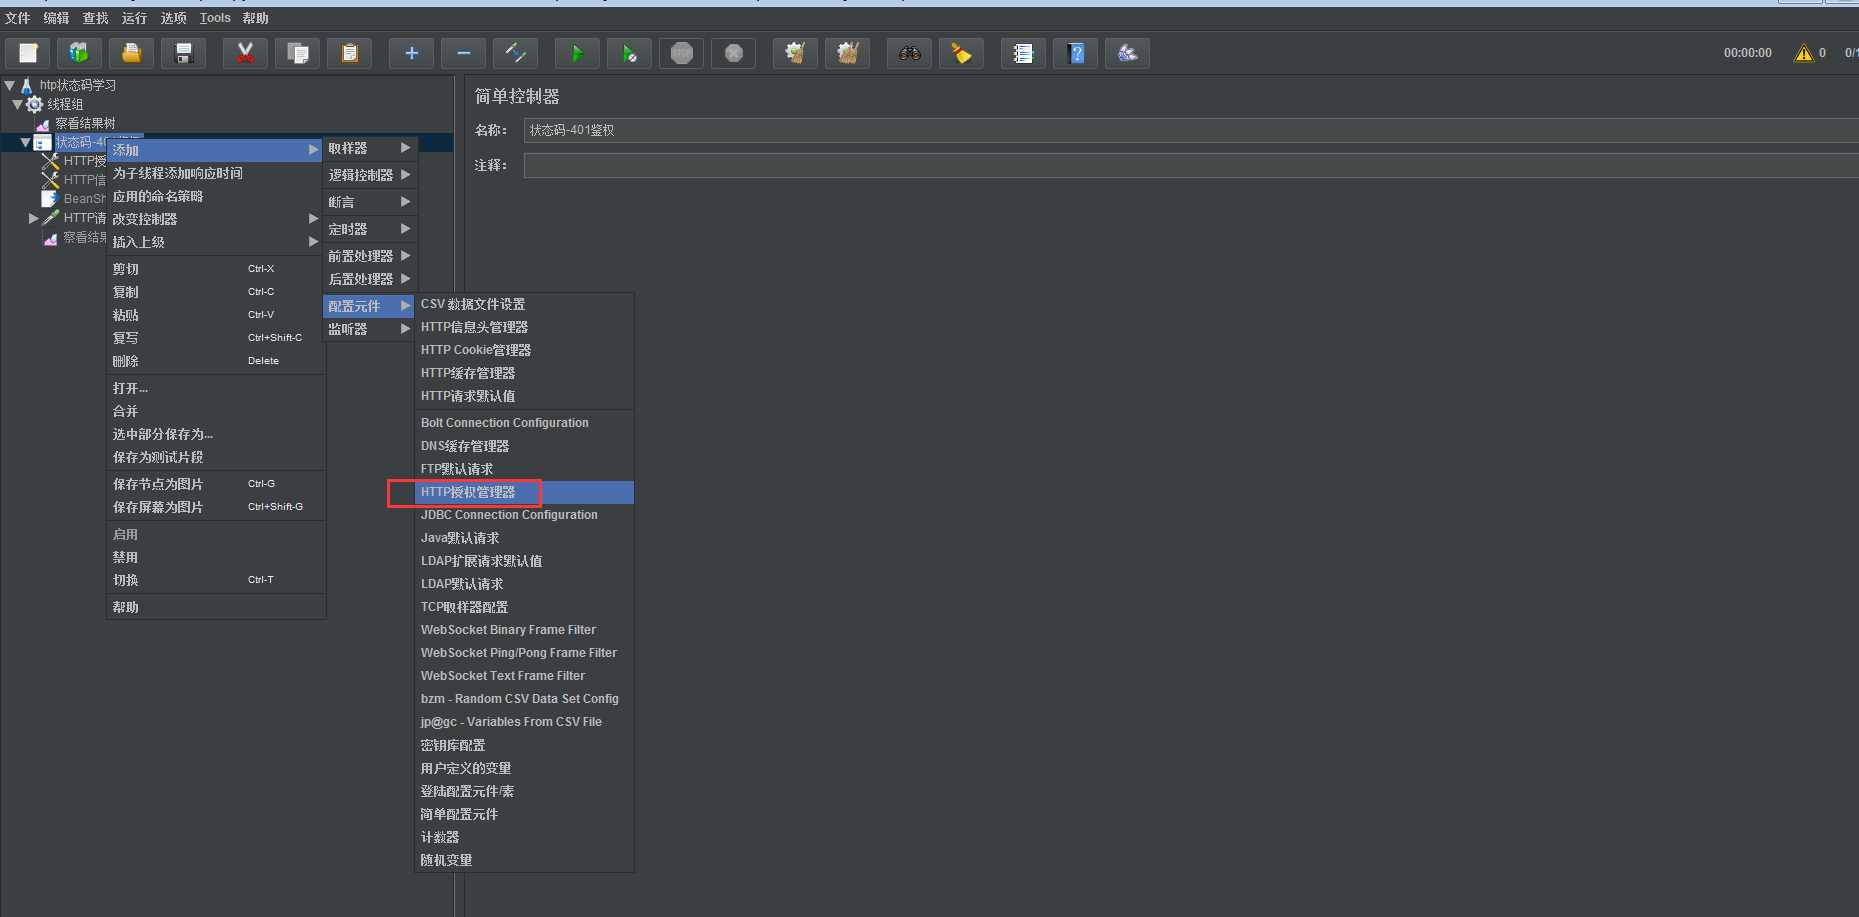Start test without pauses icon
Viewport: 1859px width, 917px height.
coord(629,53)
